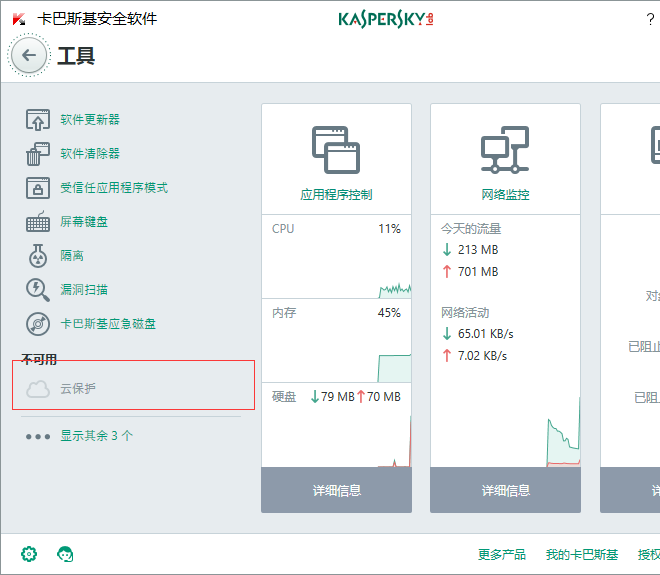The height and width of the screenshot is (575, 660).
Task: Click the 70 MB disk write value
Action: 383,397
